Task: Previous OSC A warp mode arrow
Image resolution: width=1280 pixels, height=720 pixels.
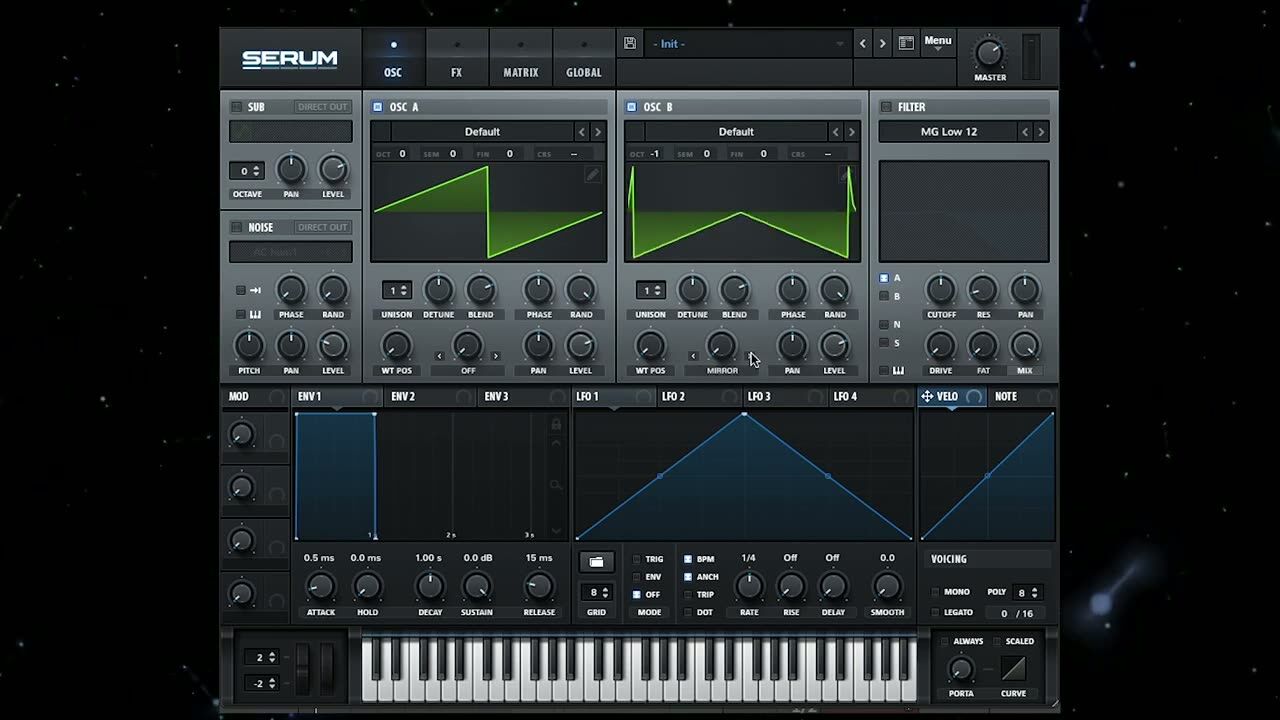Action: coord(439,355)
